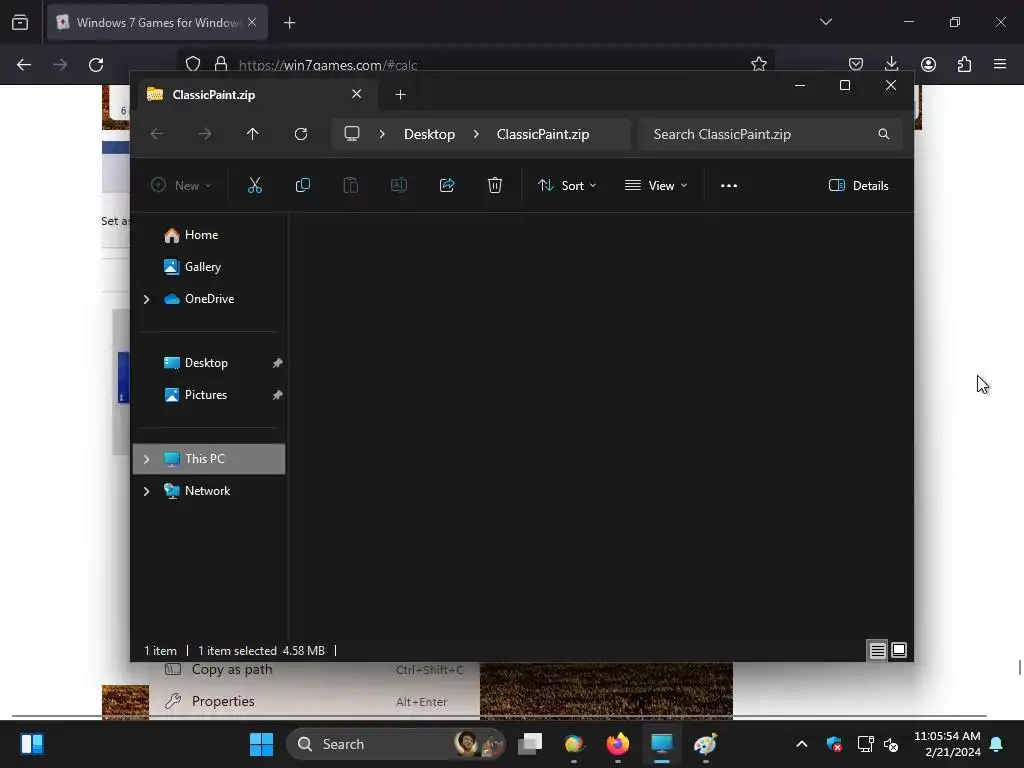Open the notifications bell icon
The image size is (1024, 768).
click(x=997, y=744)
